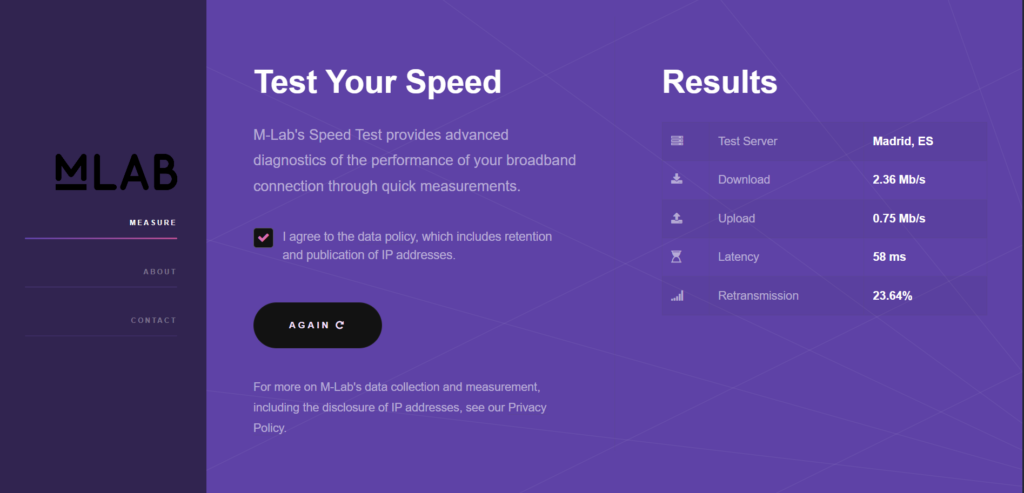Click the Retransmission signal bars icon
This screenshot has width=1024, height=493.
click(677, 296)
